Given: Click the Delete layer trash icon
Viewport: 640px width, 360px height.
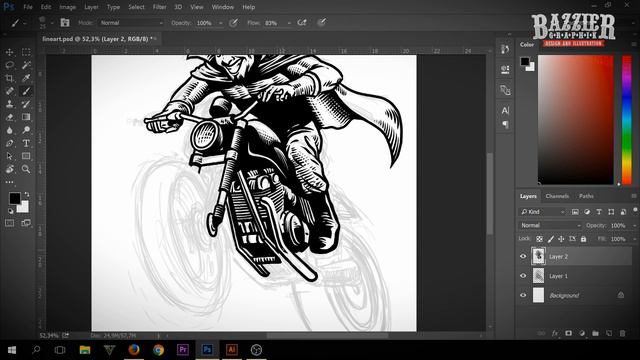Looking at the screenshot, I should (x=622, y=333).
